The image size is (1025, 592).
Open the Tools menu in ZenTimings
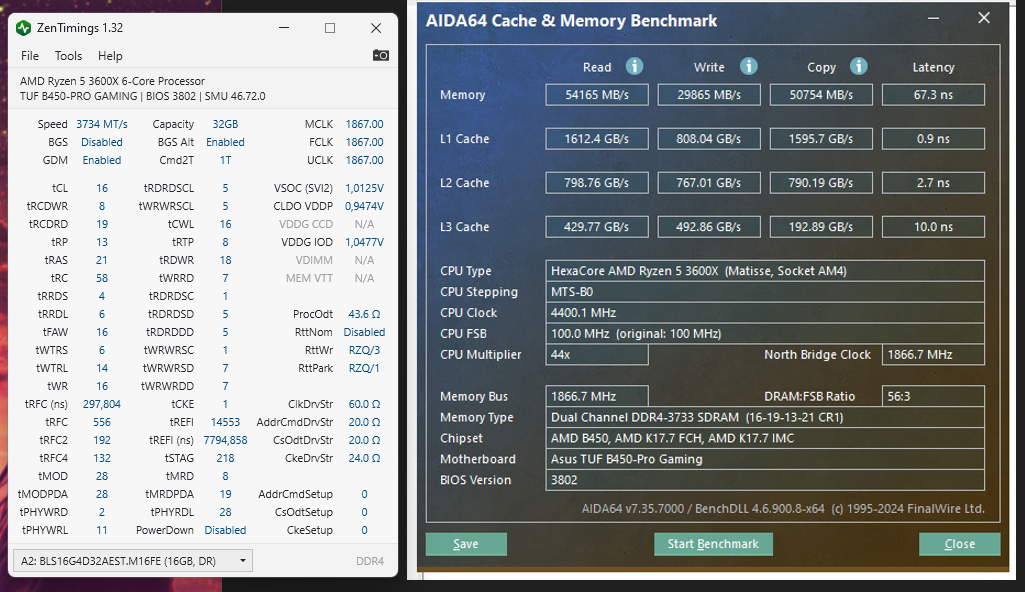(x=68, y=56)
